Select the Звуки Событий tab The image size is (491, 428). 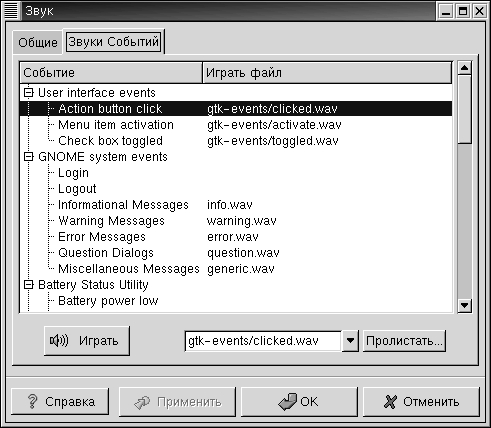114,42
